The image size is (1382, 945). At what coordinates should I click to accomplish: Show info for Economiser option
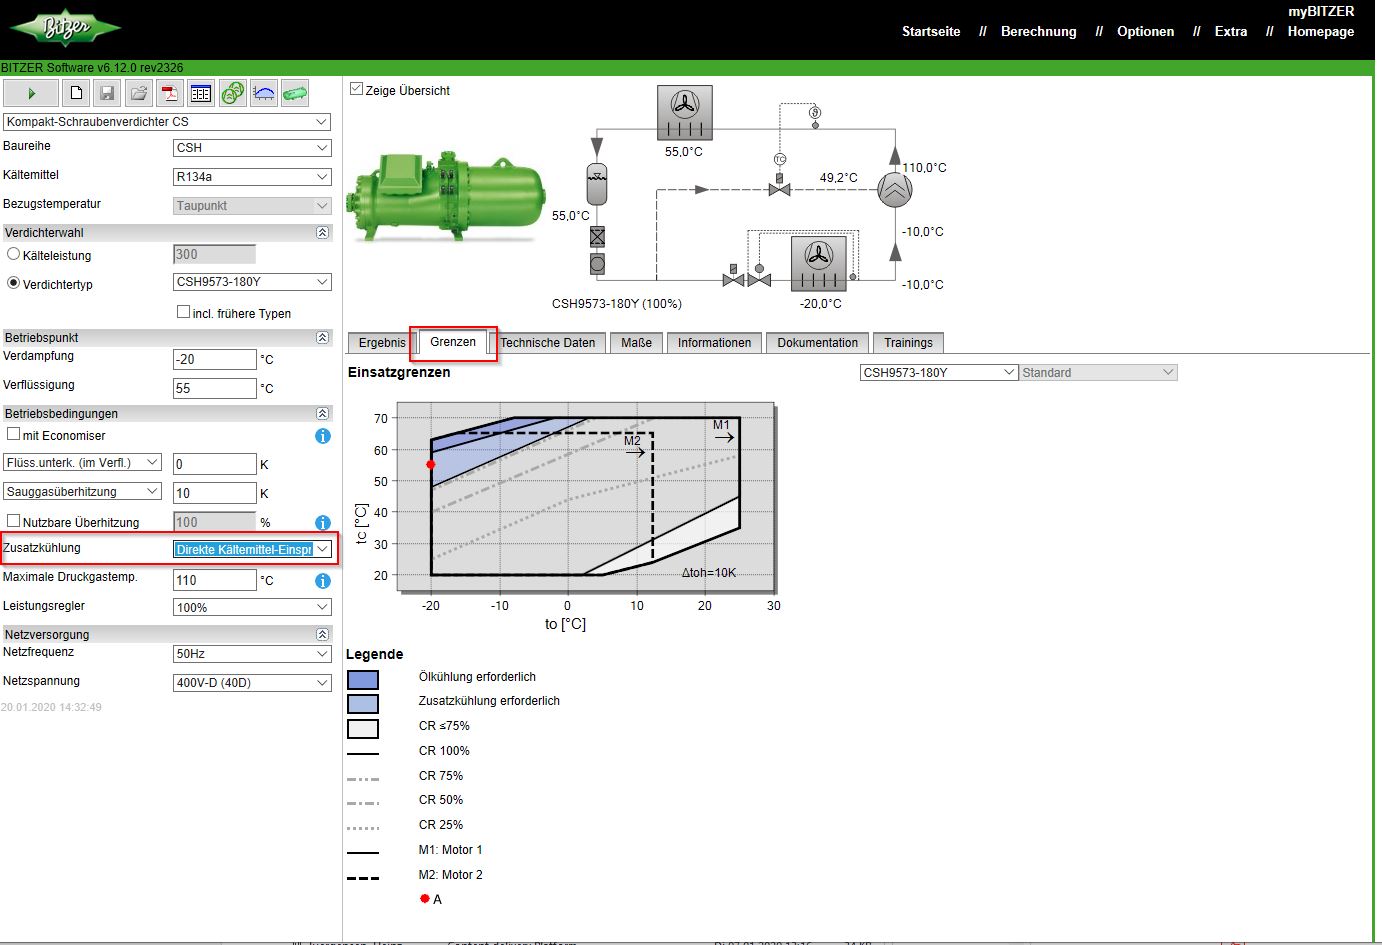pos(323,436)
